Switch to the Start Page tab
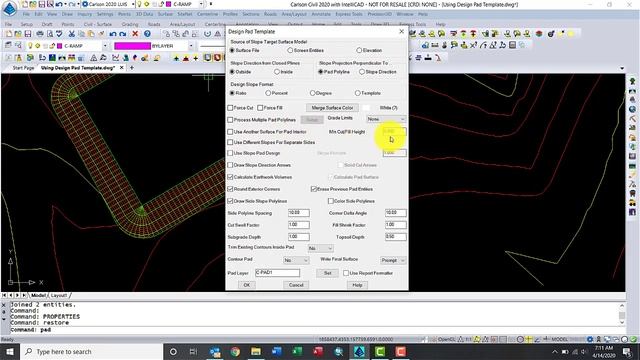The image size is (640, 360). pos(23,68)
